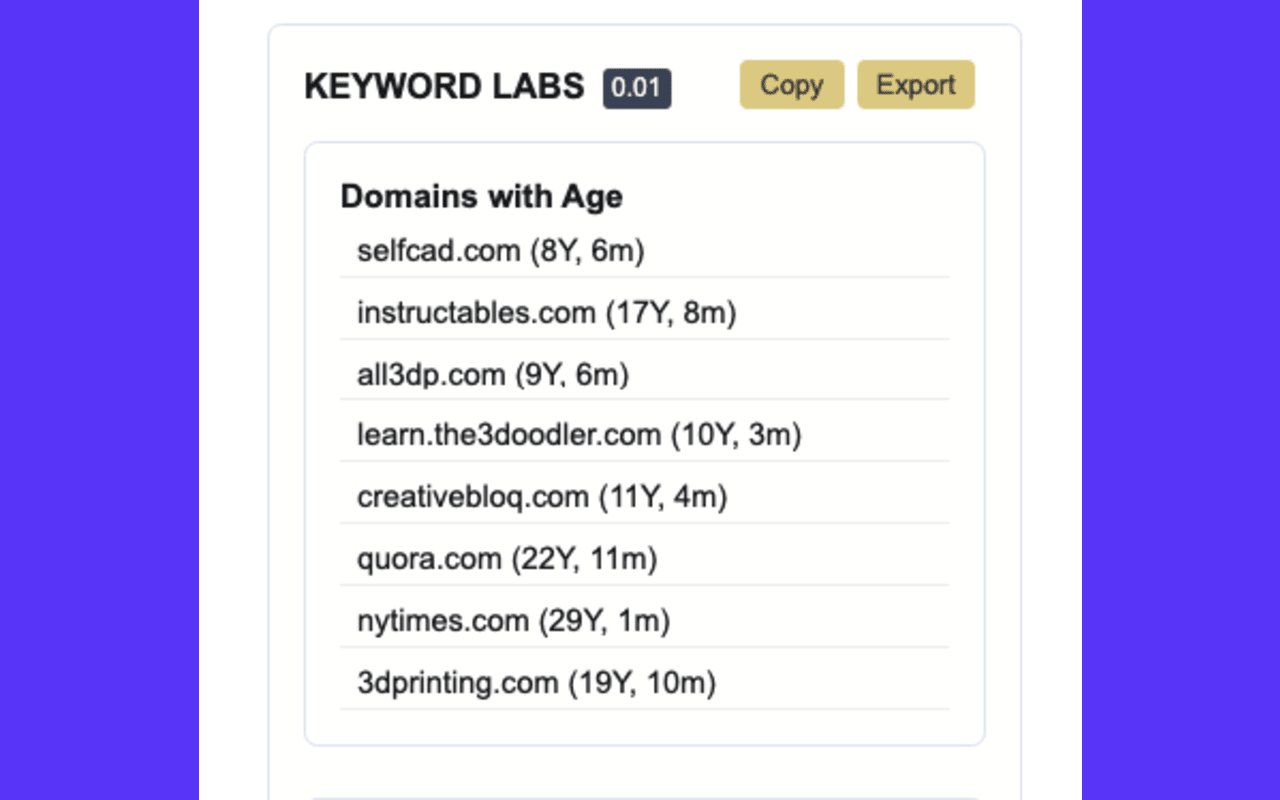1280x800 pixels.
Task: Click the Export button
Action: click(916, 85)
